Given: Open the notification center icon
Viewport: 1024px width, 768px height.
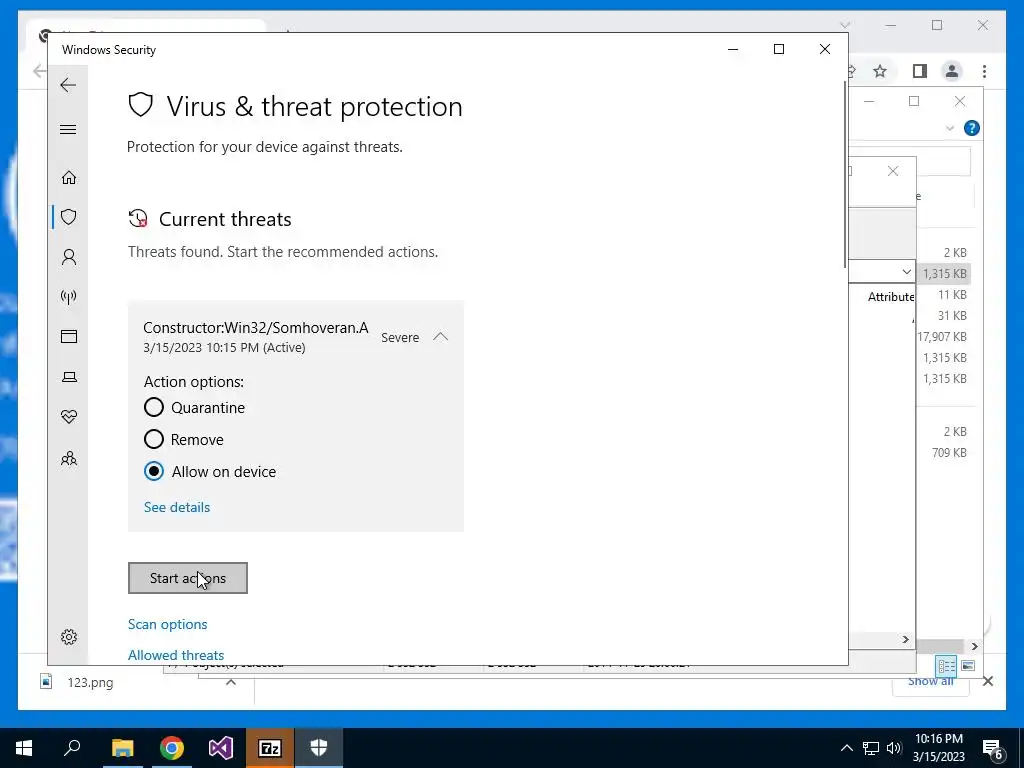Looking at the screenshot, I should (993, 748).
